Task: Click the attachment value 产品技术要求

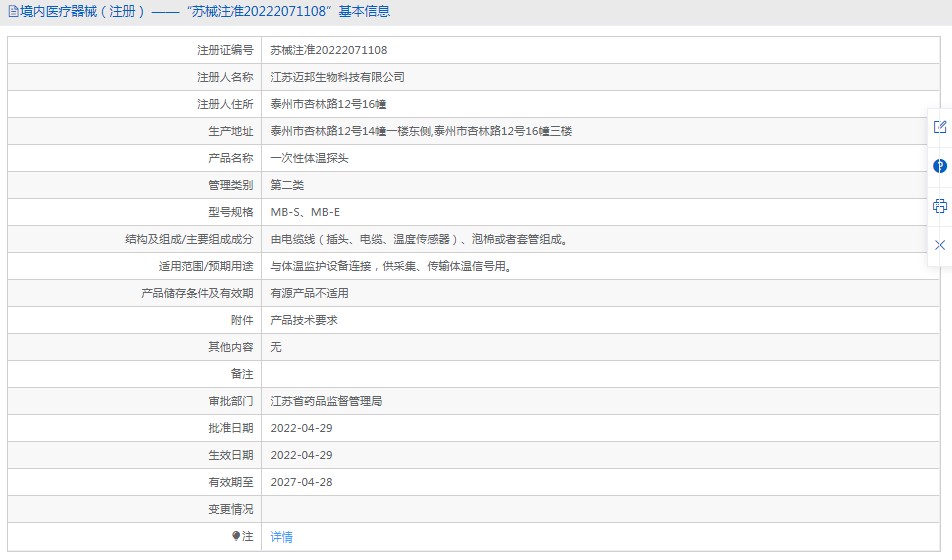Action: [x=304, y=320]
